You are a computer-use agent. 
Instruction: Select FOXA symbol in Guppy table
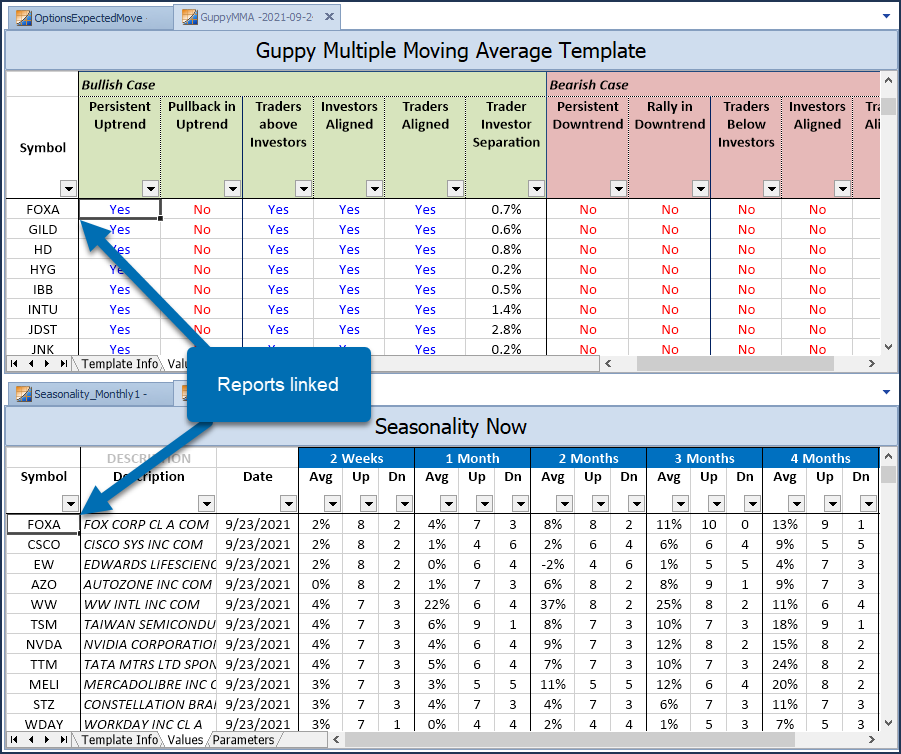pyautogui.click(x=43, y=209)
